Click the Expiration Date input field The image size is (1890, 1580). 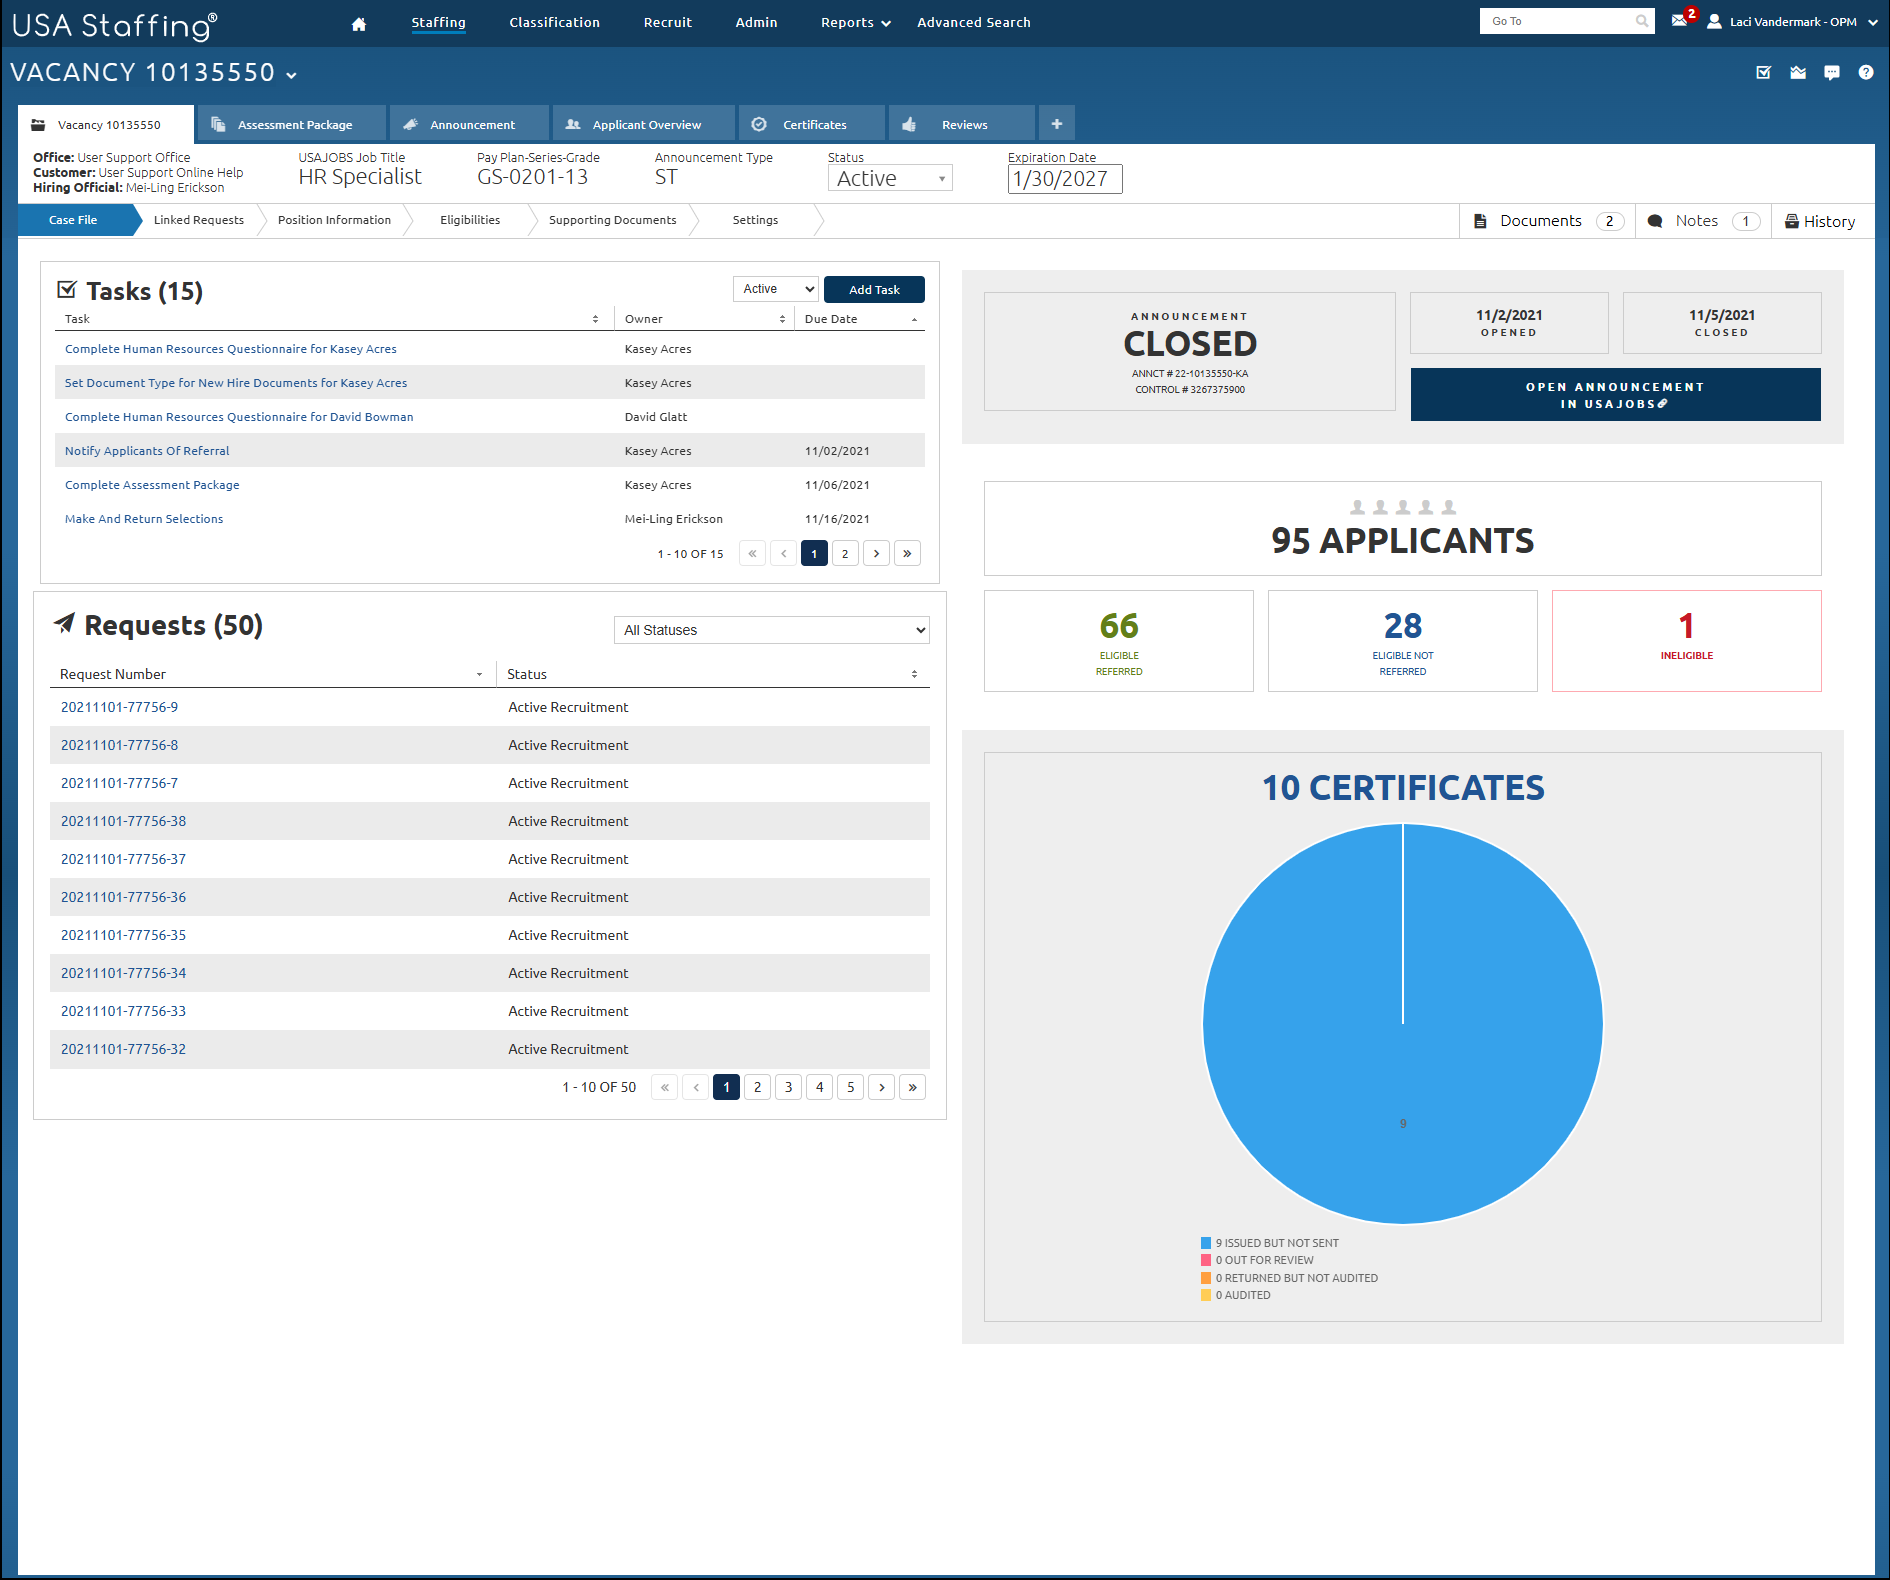pyautogui.click(x=1064, y=179)
